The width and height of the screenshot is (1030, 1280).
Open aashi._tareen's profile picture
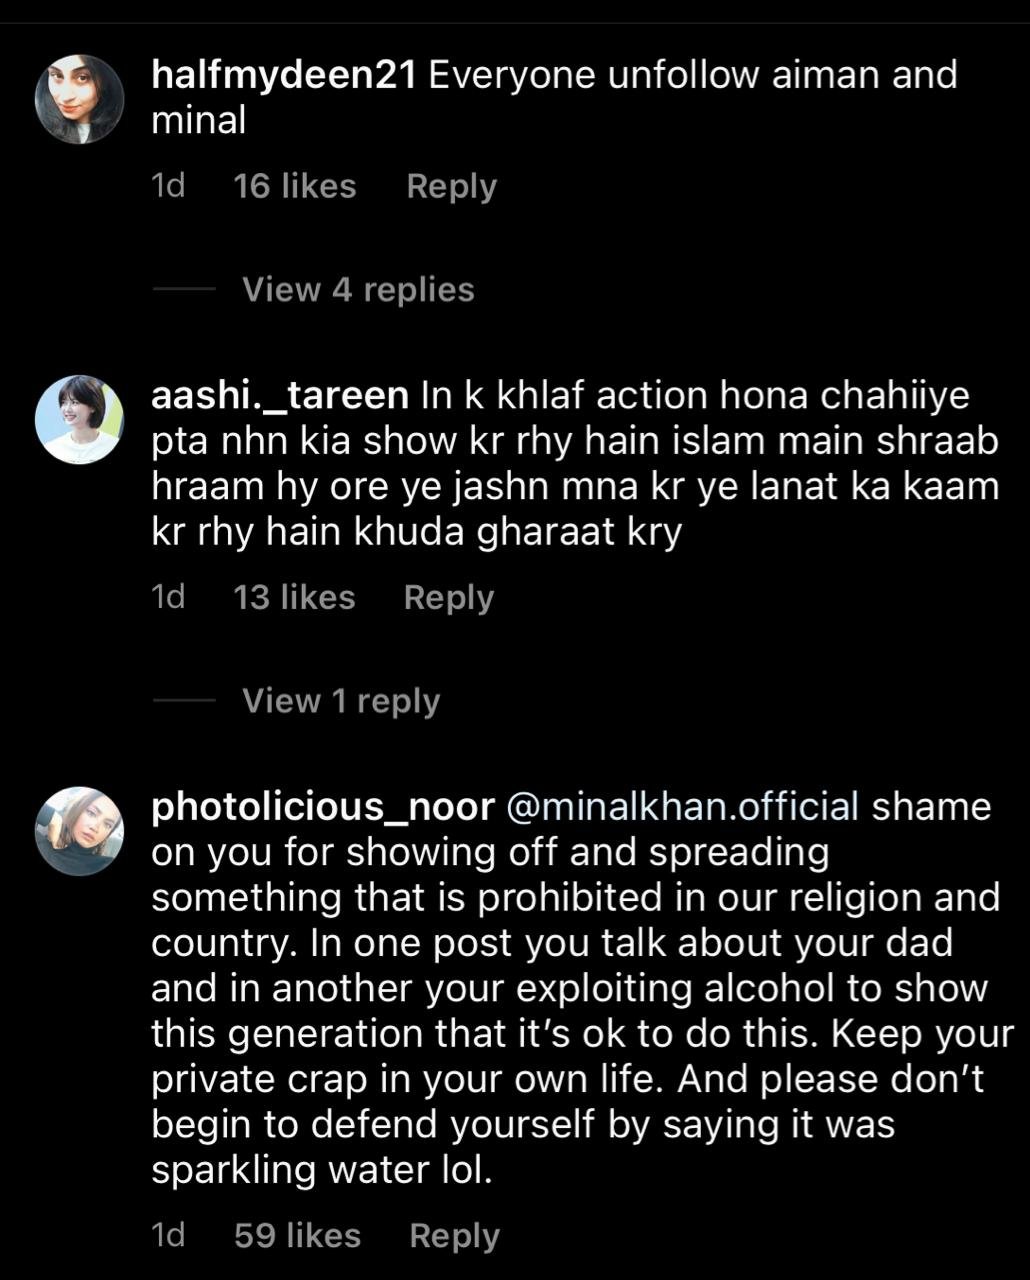tap(79, 420)
